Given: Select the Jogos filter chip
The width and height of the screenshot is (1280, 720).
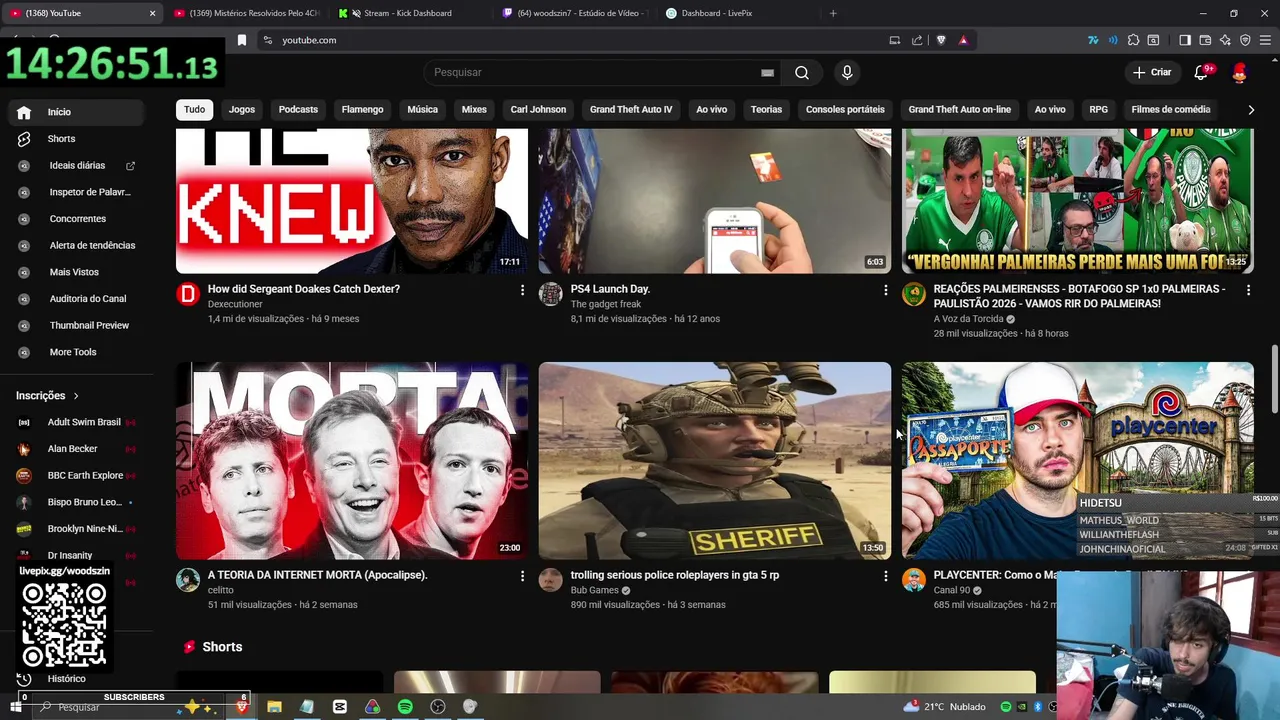Looking at the screenshot, I should click(x=242, y=110).
